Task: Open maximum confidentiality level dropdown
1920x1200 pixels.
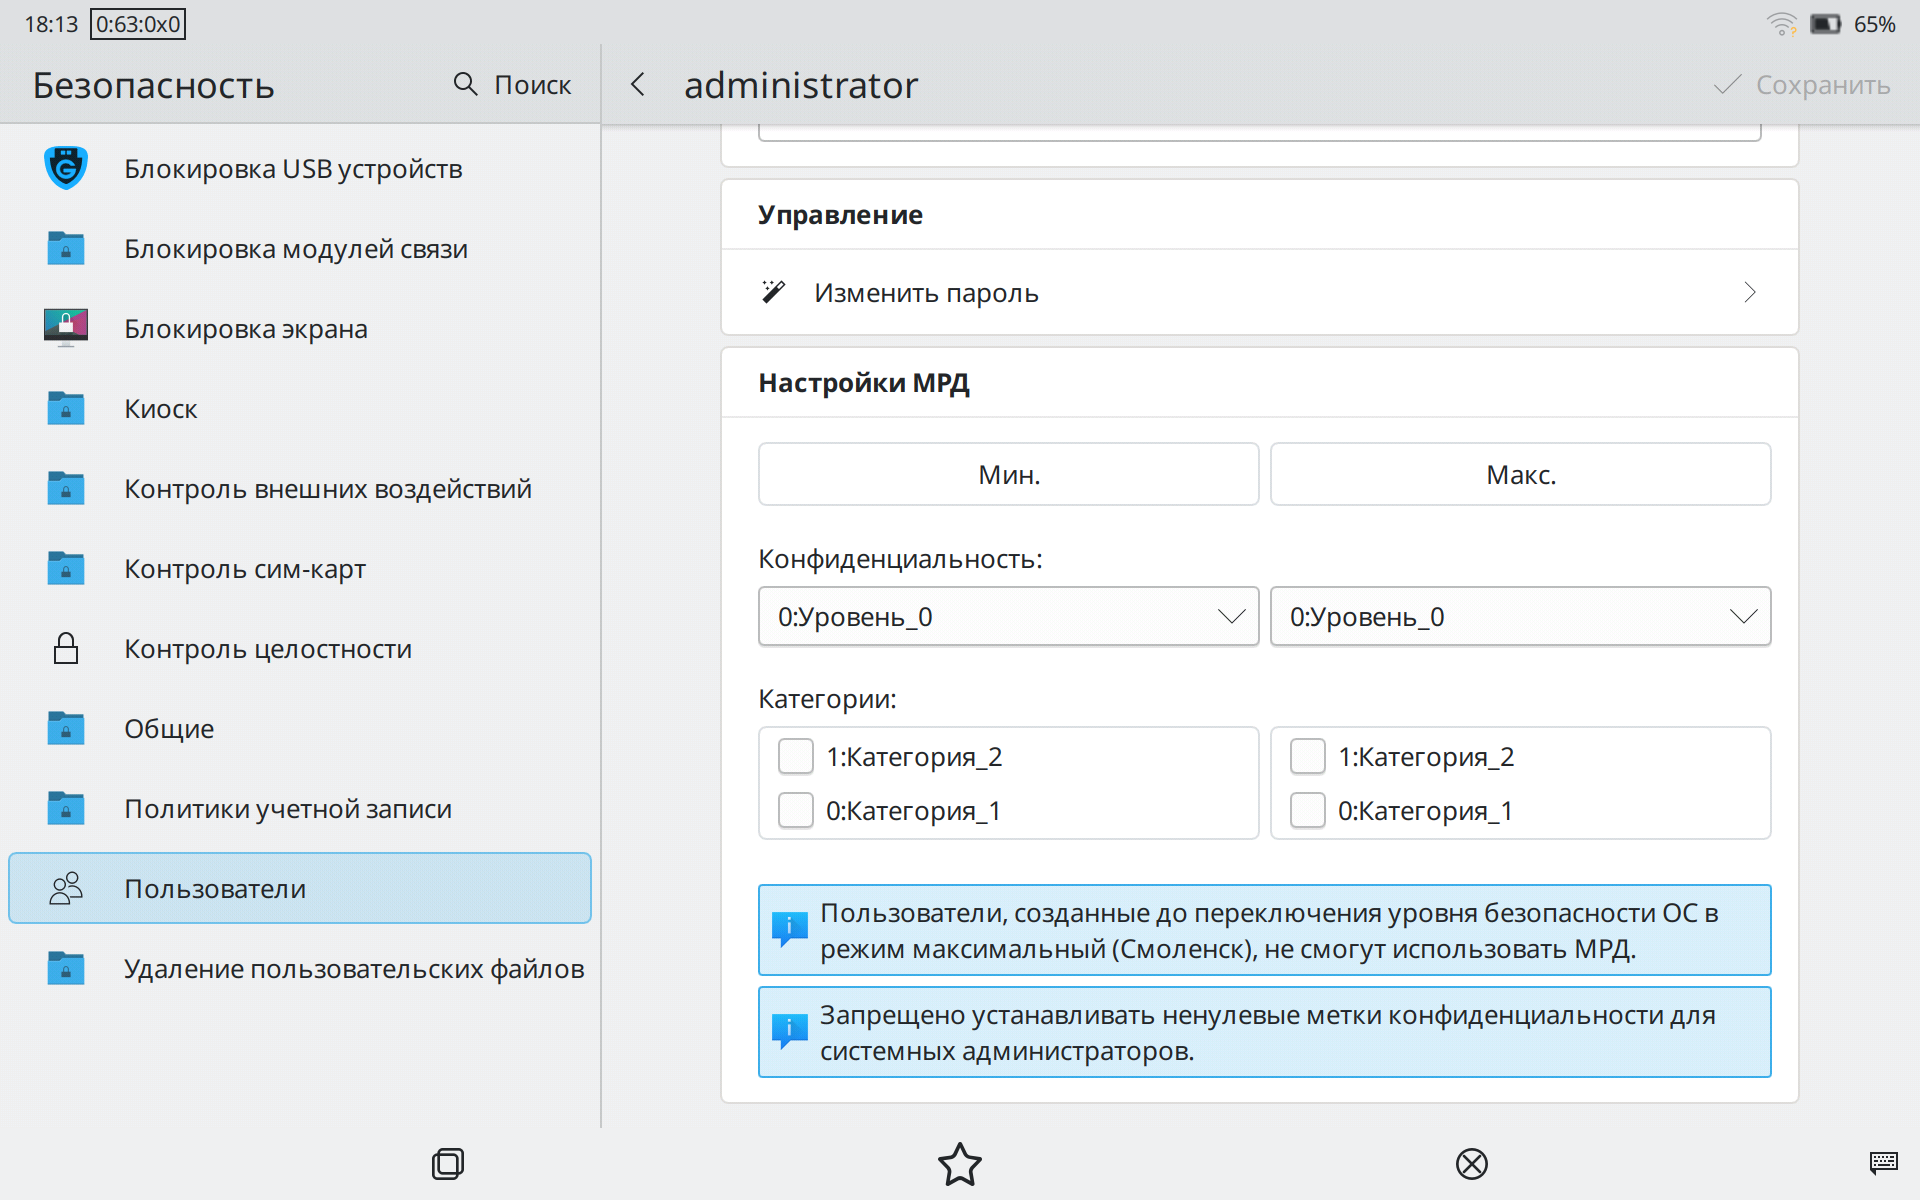Action: point(1520,616)
